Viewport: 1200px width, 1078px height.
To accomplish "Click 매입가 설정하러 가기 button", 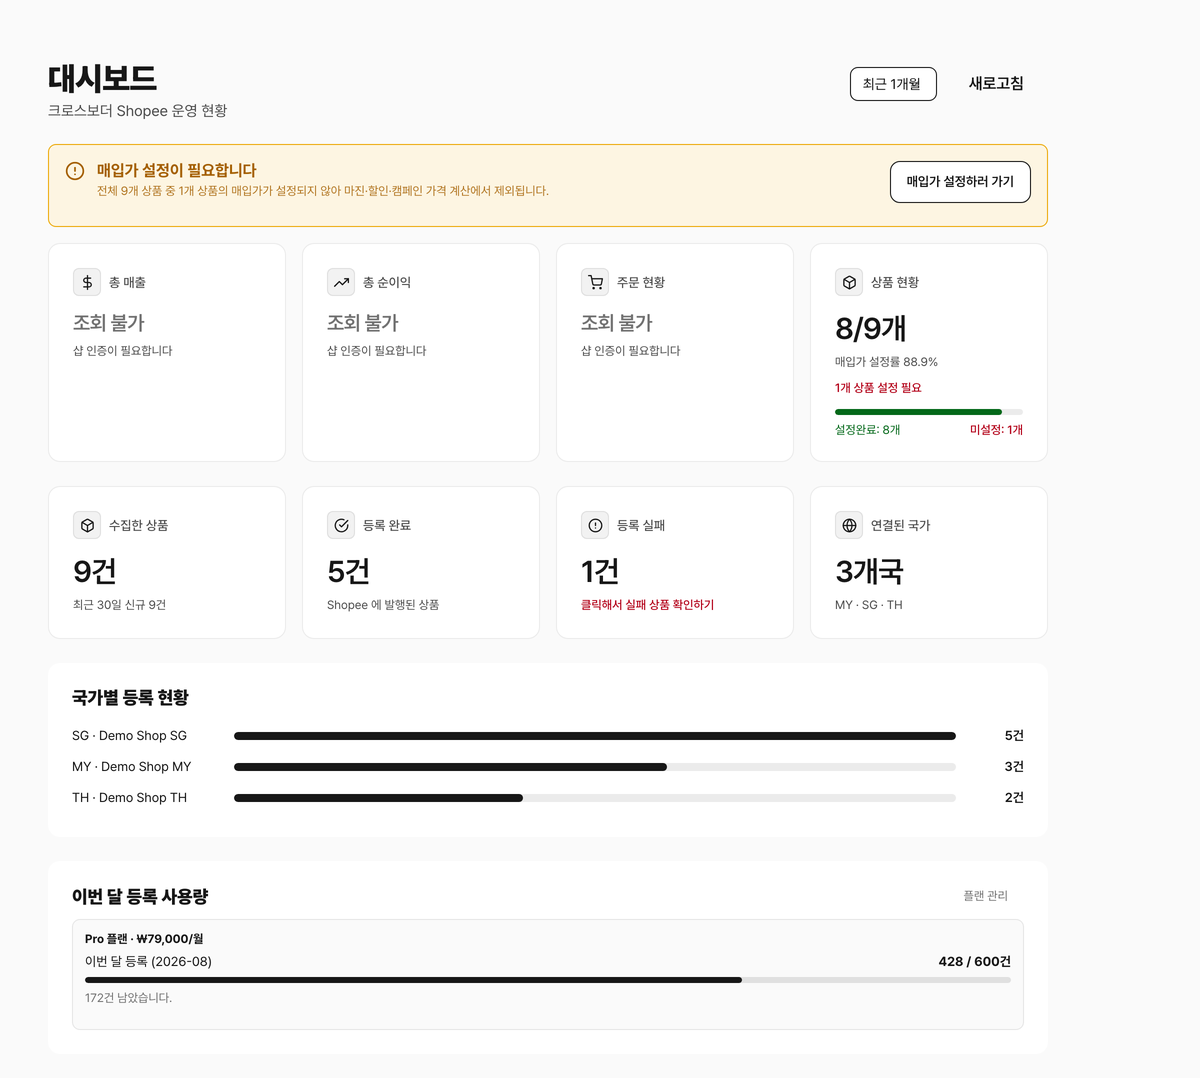I will (x=960, y=182).
